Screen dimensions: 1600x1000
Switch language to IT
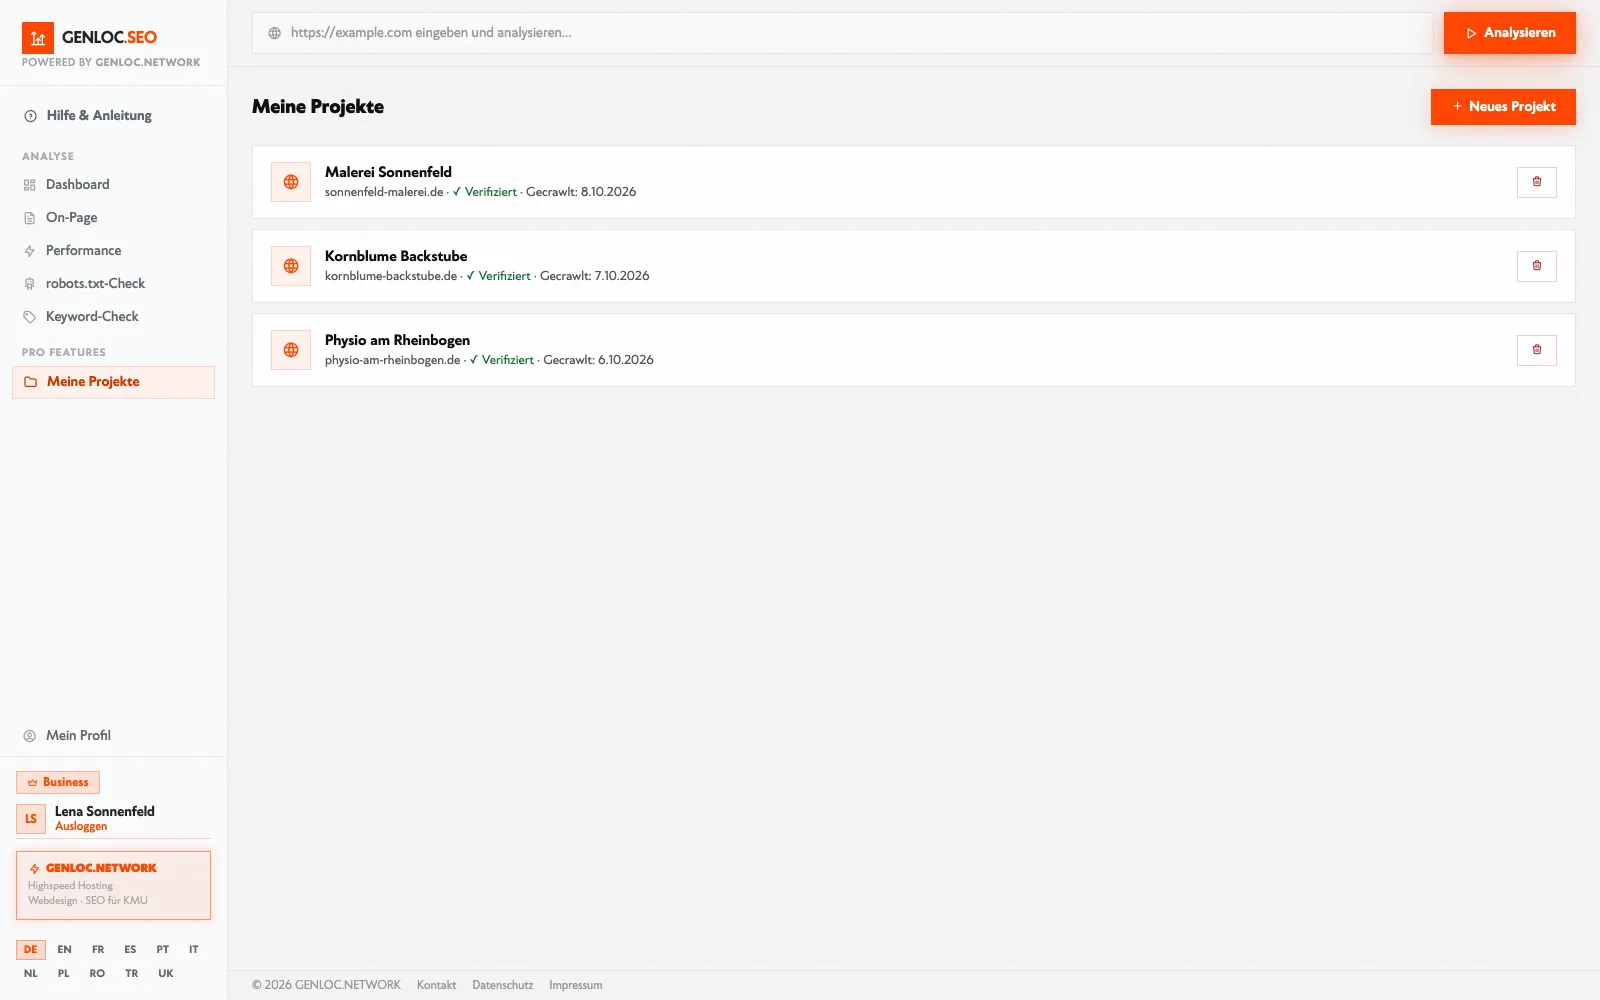(x=194, y=950)
